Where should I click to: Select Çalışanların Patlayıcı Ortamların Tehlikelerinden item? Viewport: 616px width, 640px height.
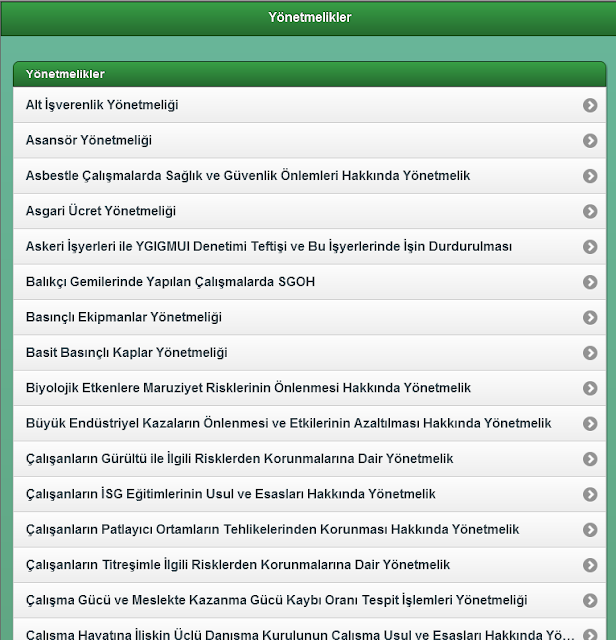(x=309, y=530)
